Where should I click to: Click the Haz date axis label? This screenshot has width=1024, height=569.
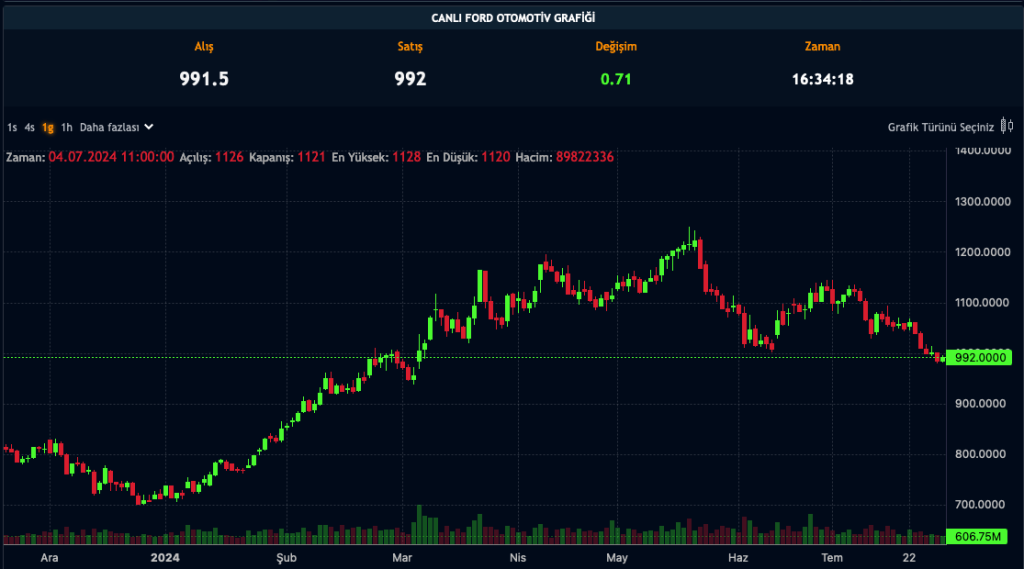pyautogui.click(x=738, y=557)
